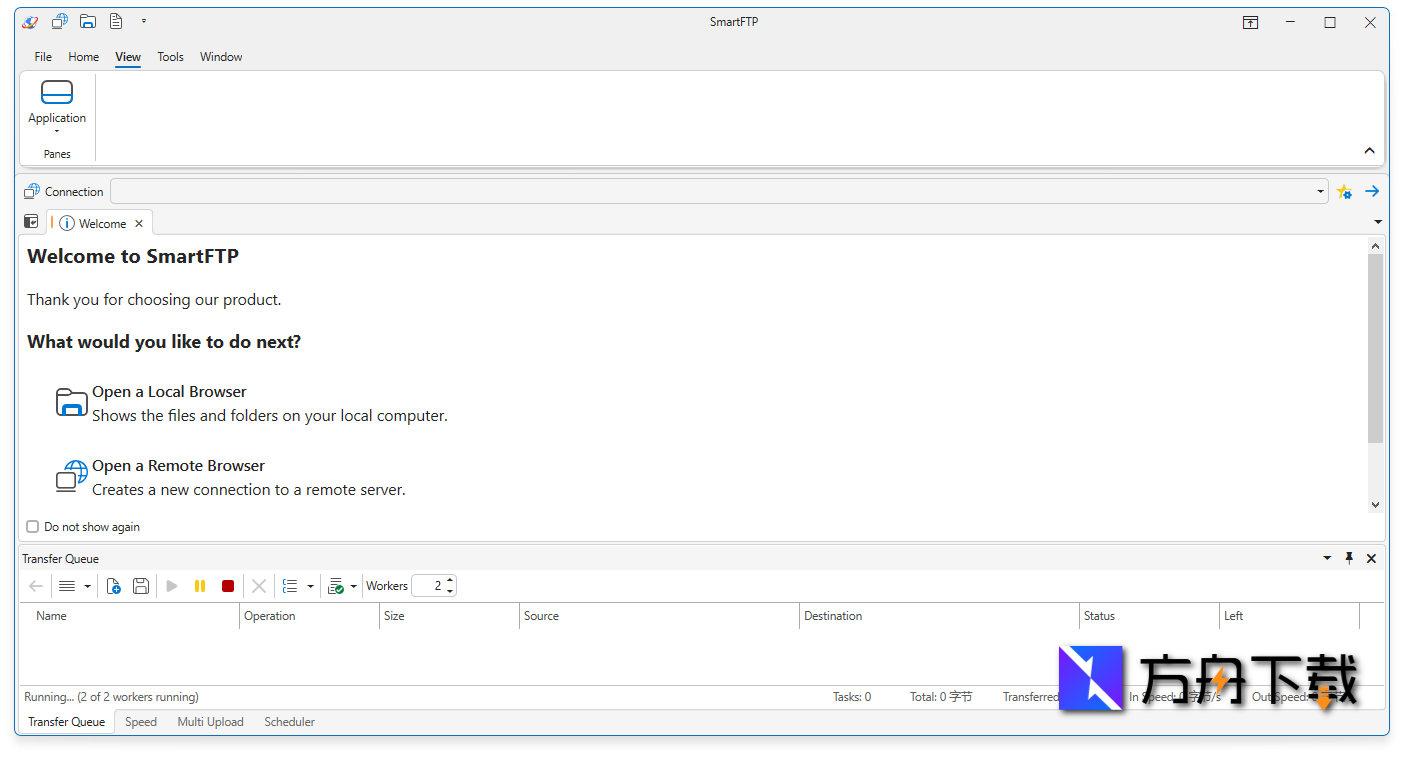Close the Welcome tab

139,224
